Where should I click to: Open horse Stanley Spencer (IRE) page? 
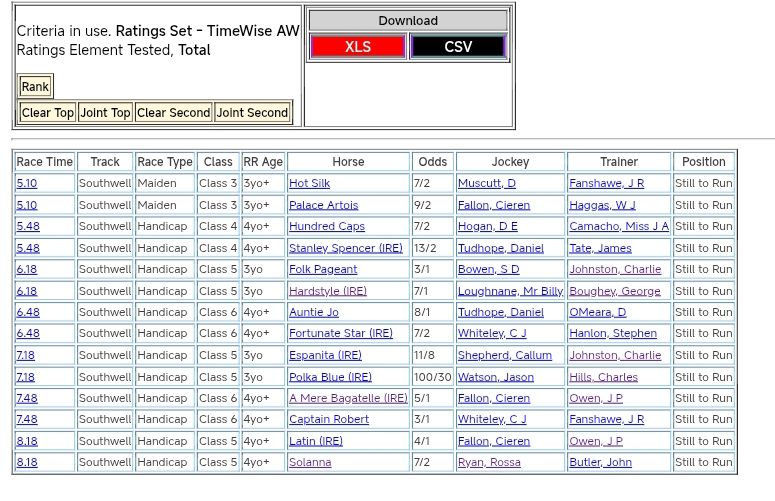click(346, 248)
